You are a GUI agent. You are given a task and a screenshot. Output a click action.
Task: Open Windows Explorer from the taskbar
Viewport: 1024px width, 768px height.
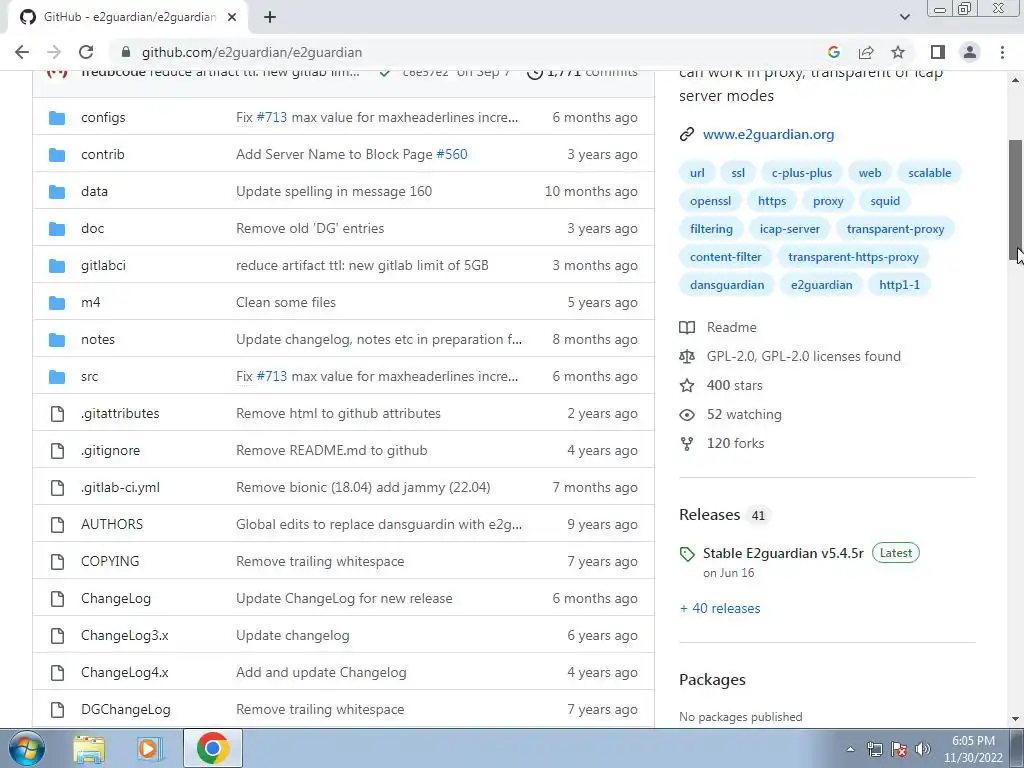(x=89, y=748)
